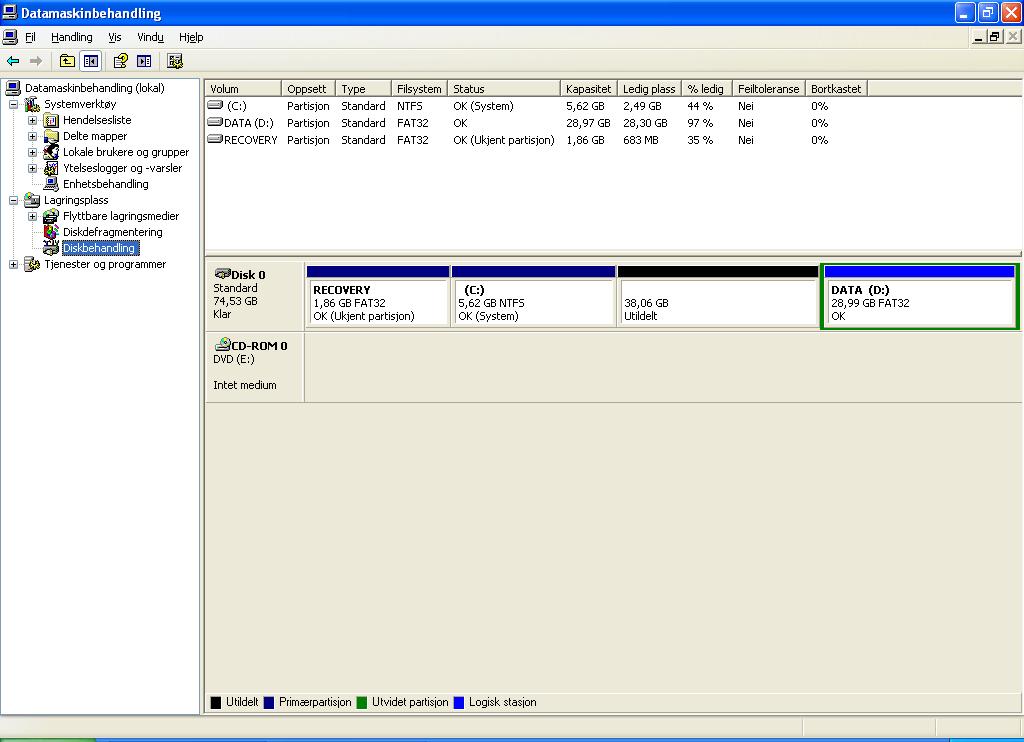Open the Vis menu
Viewport: 1024px width, 742px height.
(115, 37)
